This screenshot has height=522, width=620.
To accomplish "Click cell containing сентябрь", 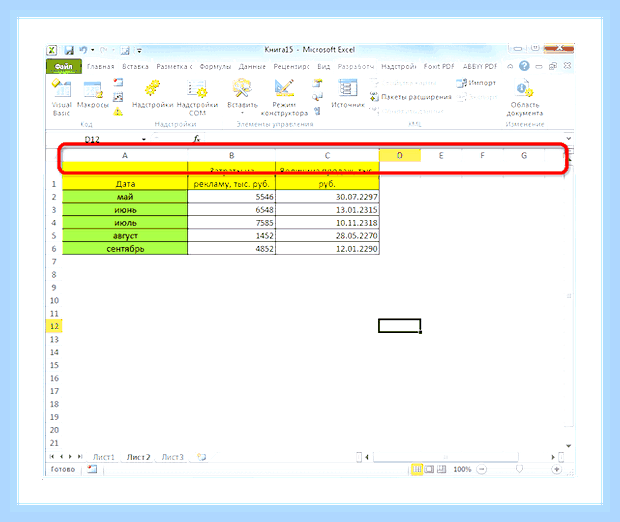I will click(125, 249).
